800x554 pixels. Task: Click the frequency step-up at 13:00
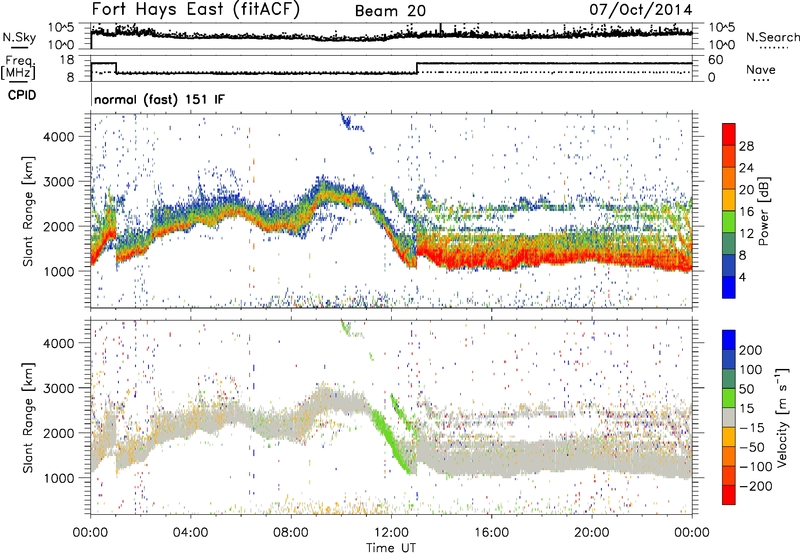[x=417, y=68]
